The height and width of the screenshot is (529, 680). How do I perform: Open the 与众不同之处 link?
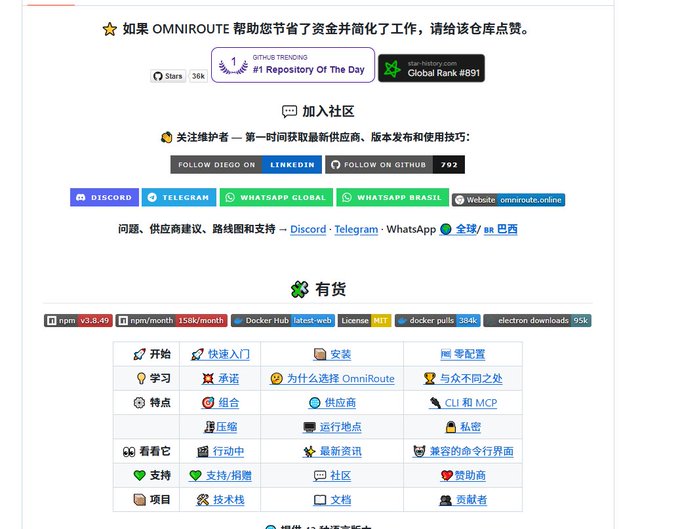coord(463,379)
